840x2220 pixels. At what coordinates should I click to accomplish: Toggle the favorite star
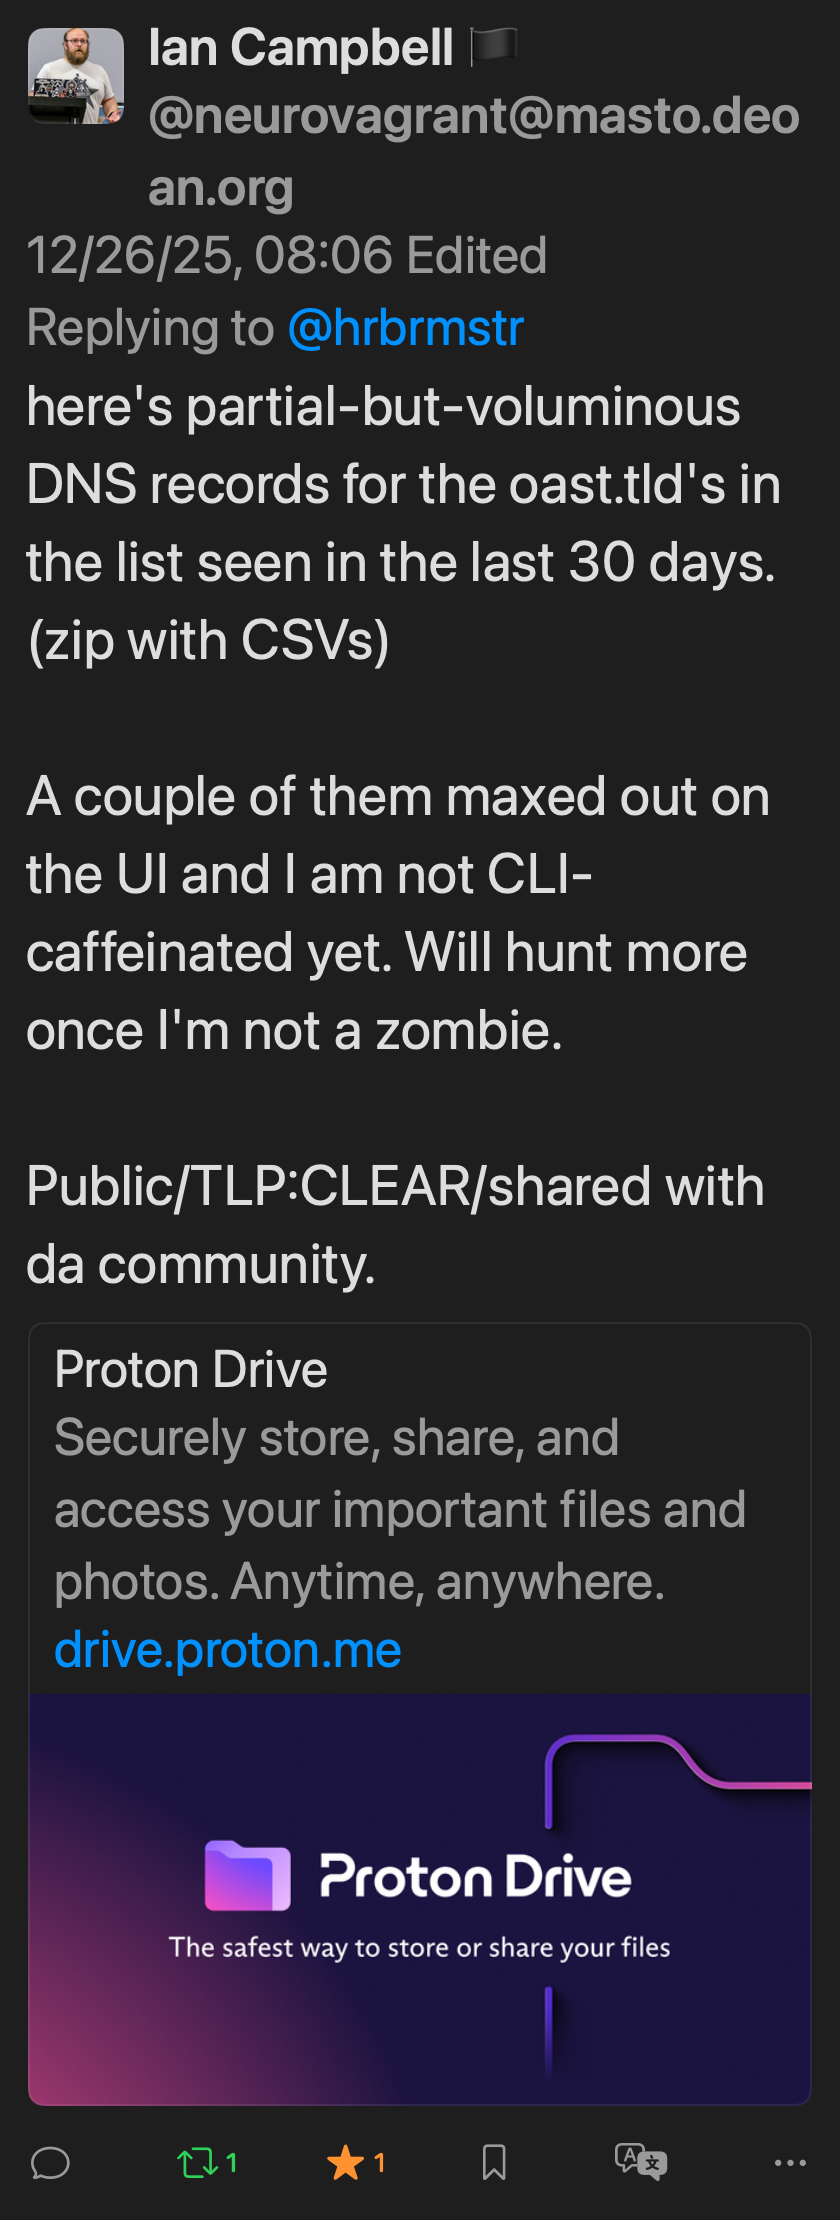click(345, 2163)
